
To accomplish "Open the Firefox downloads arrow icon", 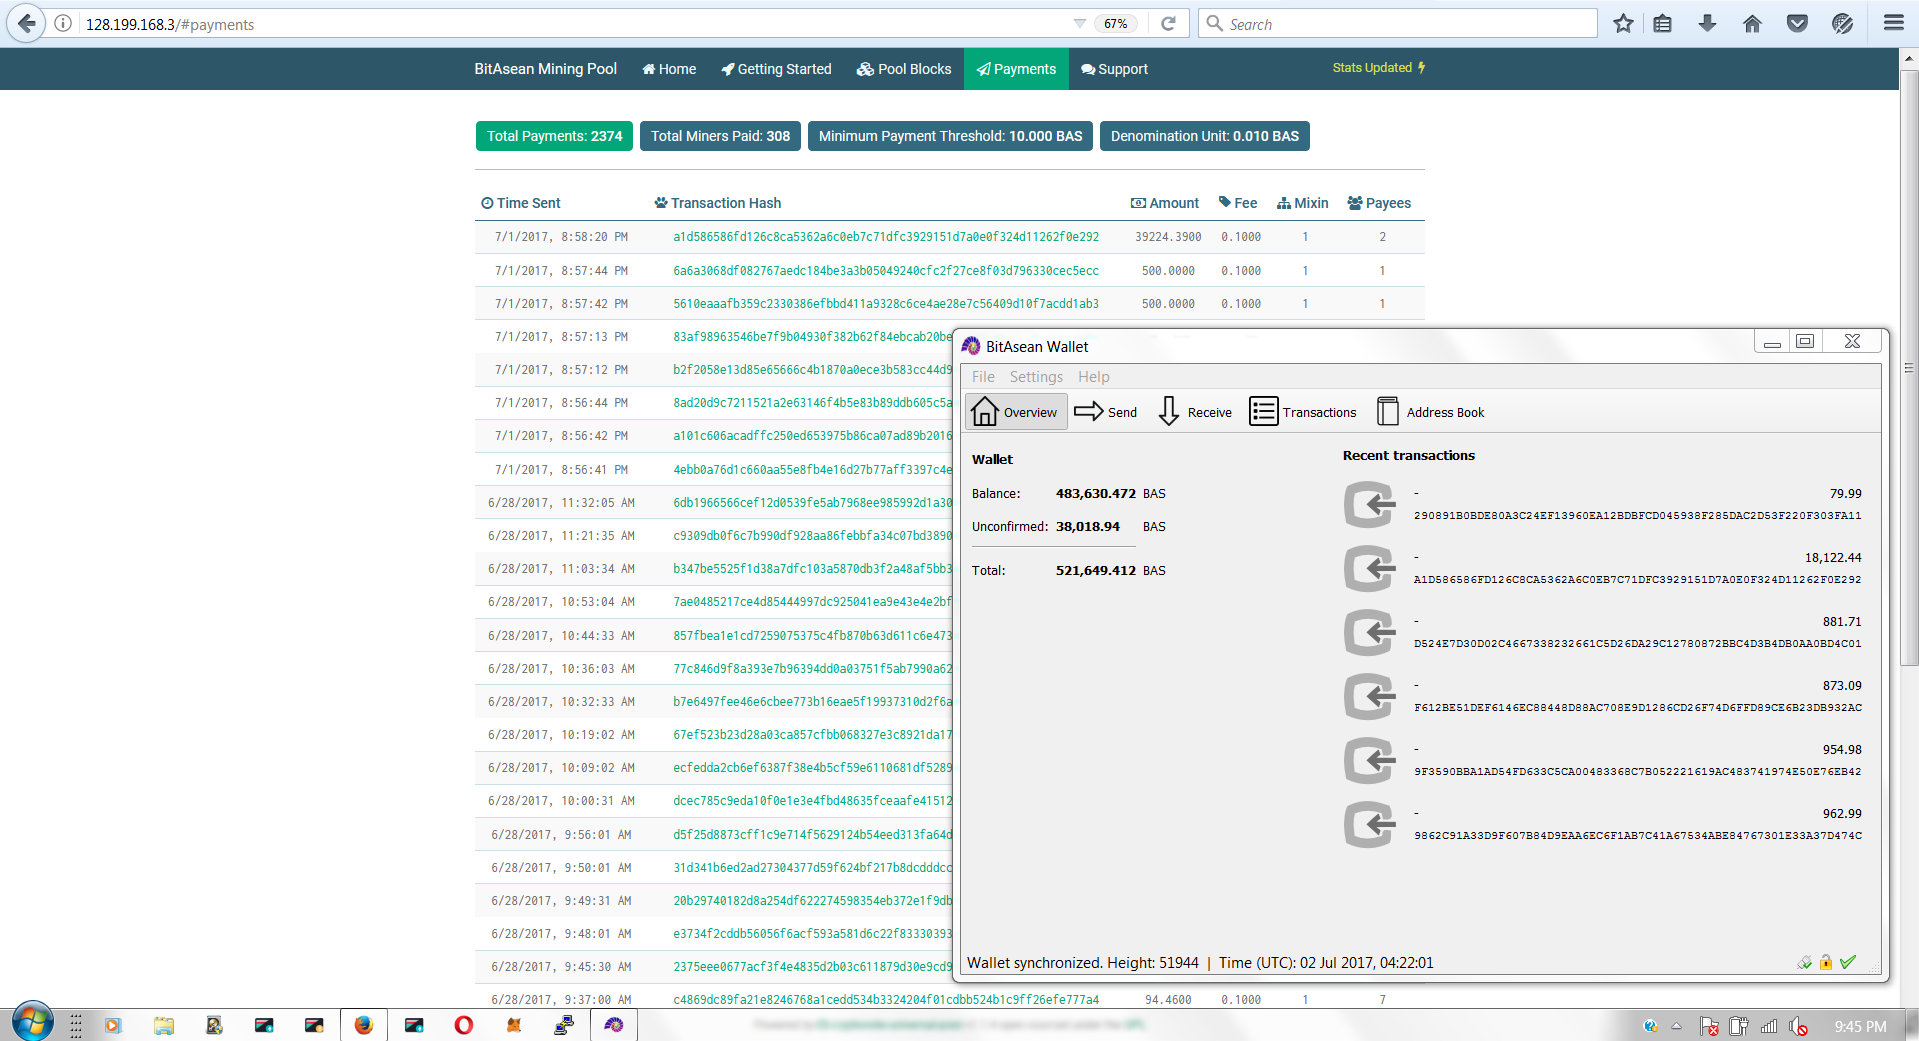I will tap(1708, 23).
